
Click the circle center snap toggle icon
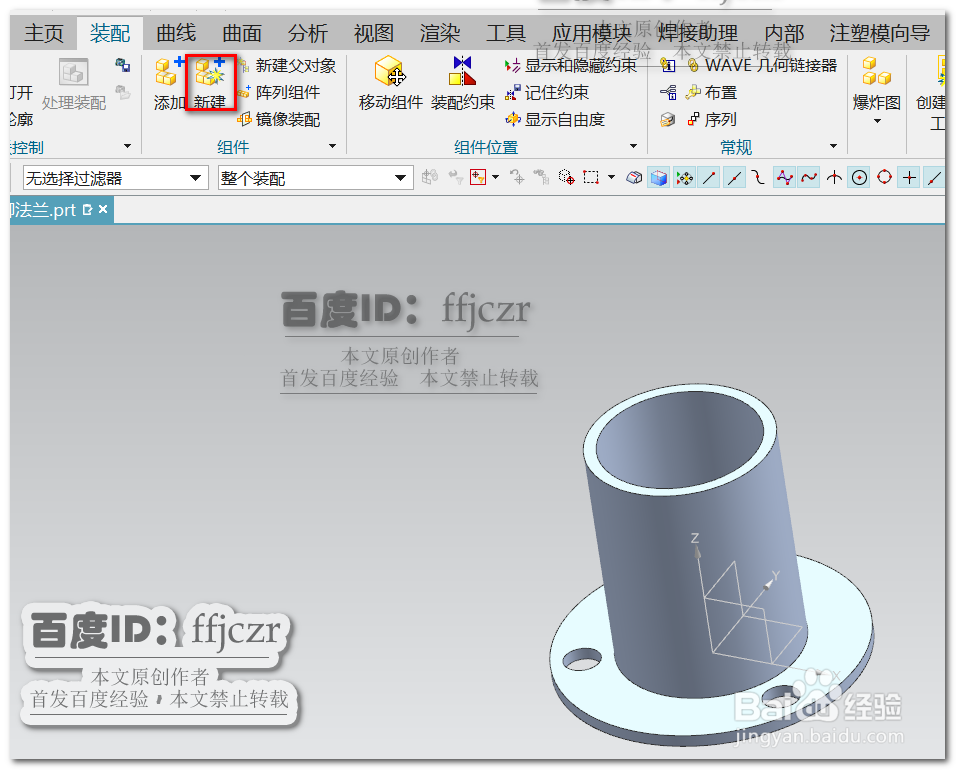coord(860,177)
